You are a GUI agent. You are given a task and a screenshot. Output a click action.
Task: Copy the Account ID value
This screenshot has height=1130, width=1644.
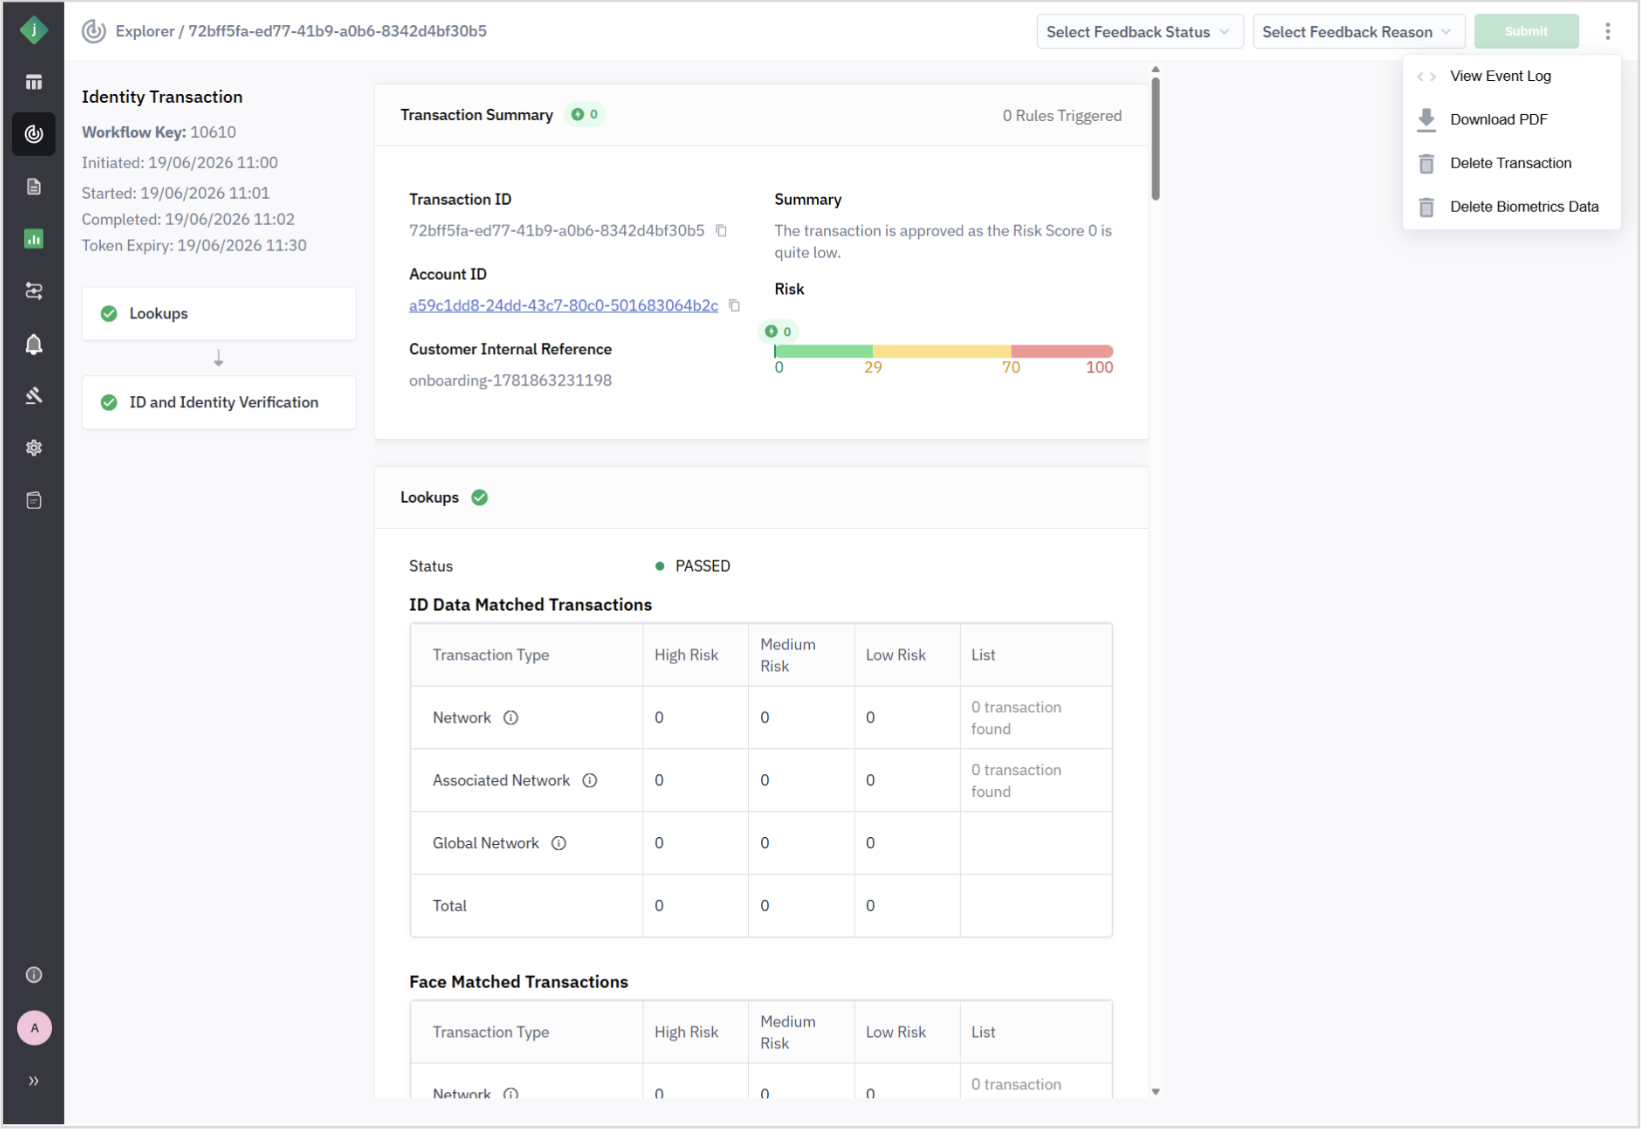click(735, 306)
